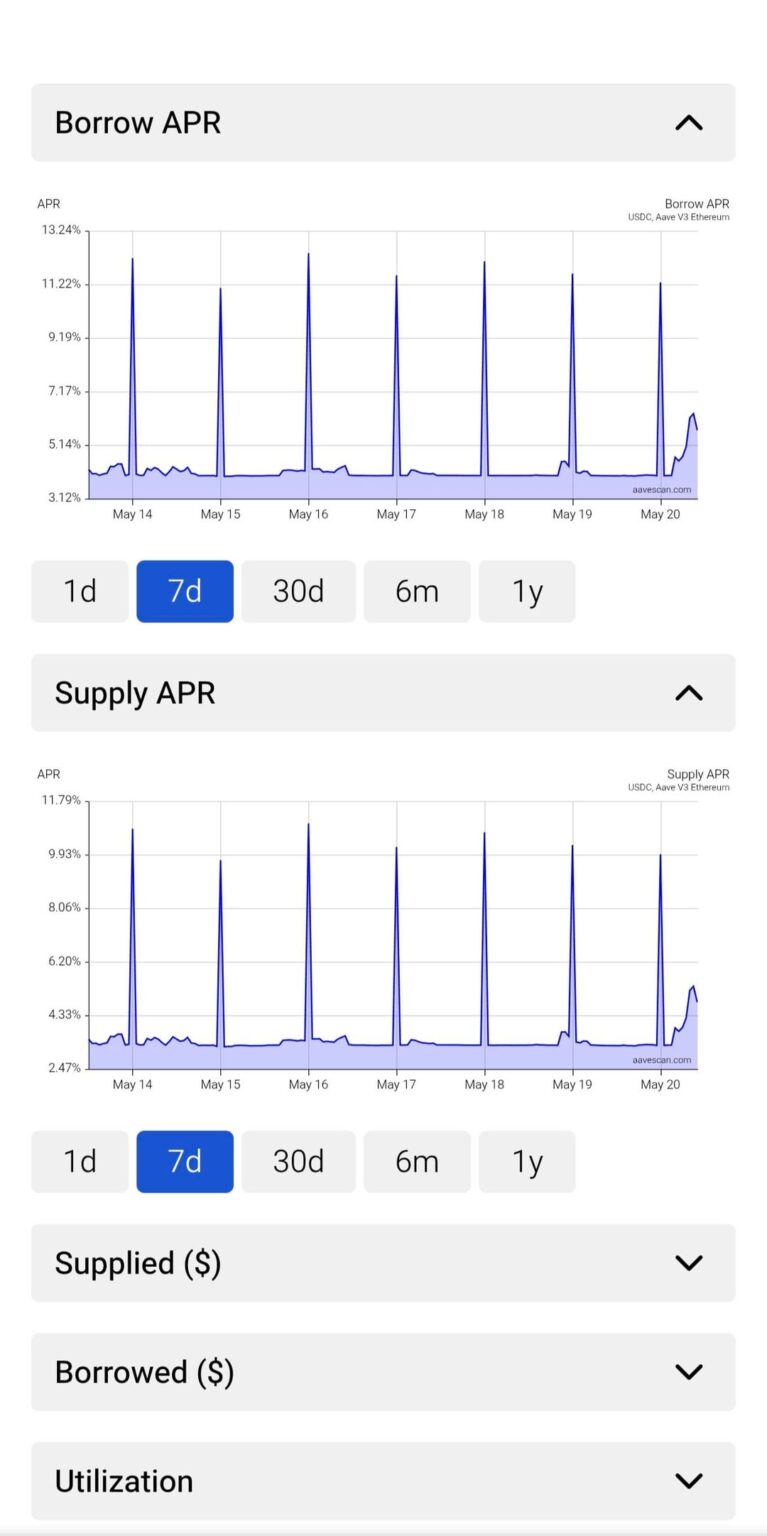Expand the Utilization section
The width and height of the screenshot is (767, 1536).
(383, 1481)
